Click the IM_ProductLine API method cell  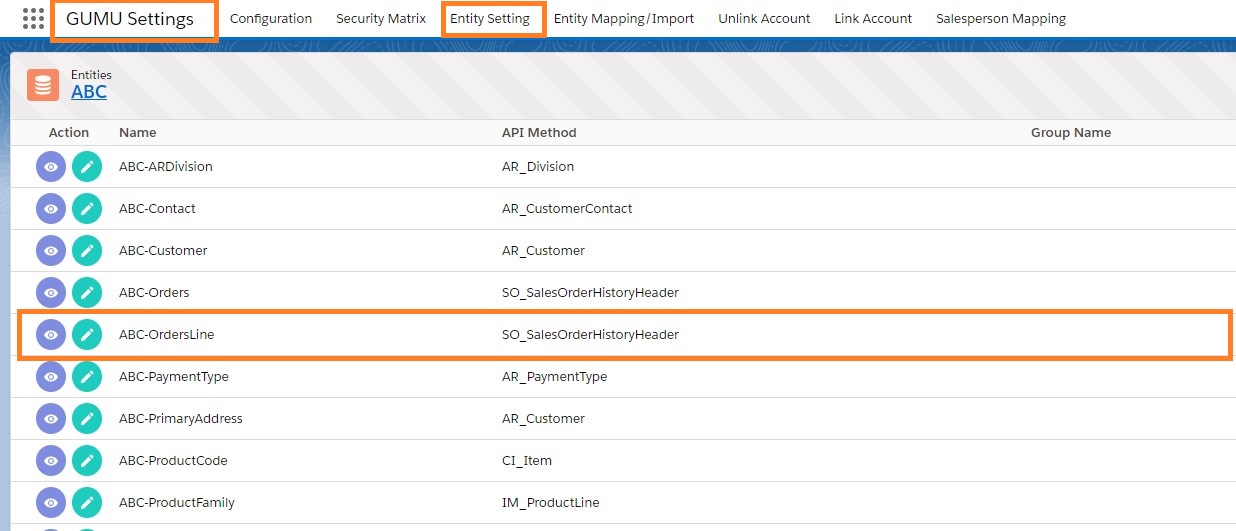tap(551, 503)
